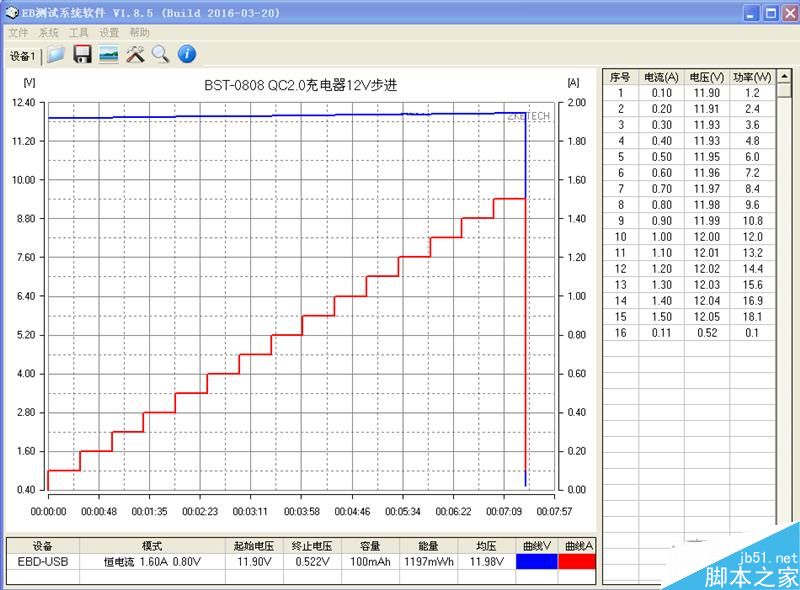Image resolution: width=800 pixels, height=590 pixels.
Task: Select row 12 voltage value 12.02
Action: pyautogui.click(x=707, y=269)
